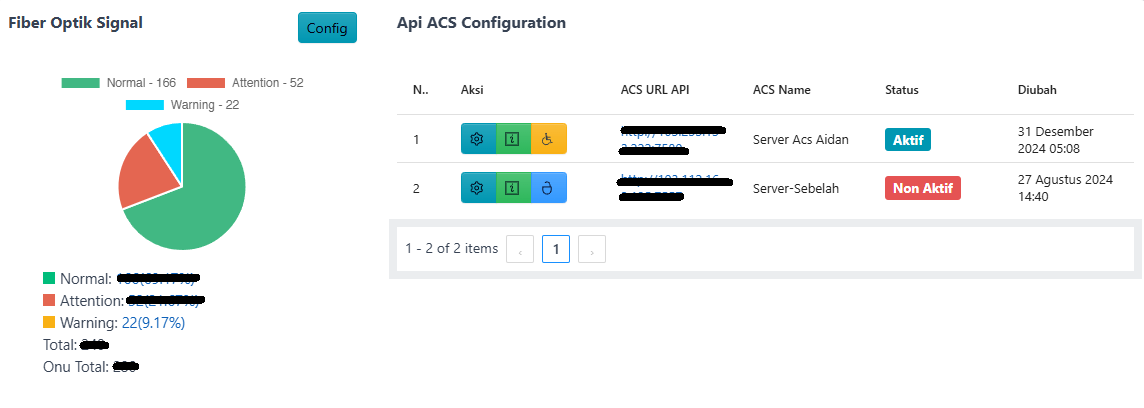Click Aktif status badge
The width and height of the screenshot is (1144, 408).
908,139
